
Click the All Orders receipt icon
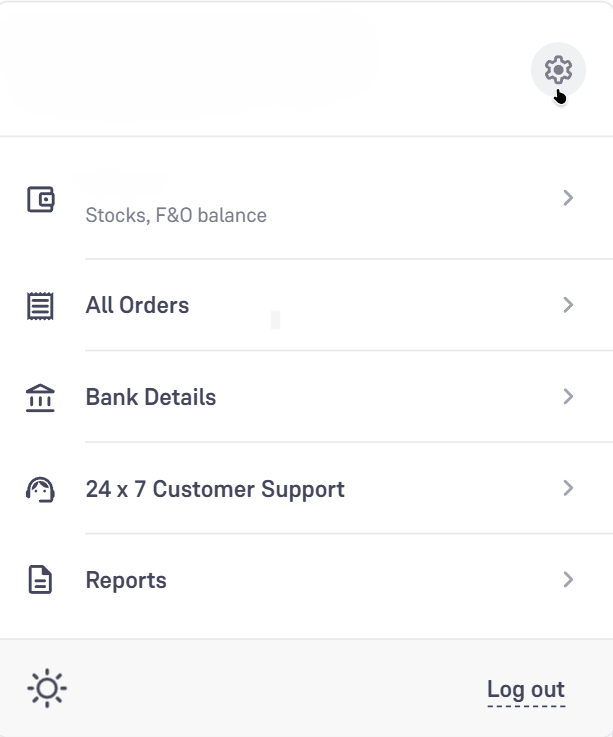(x=40, y=305)
